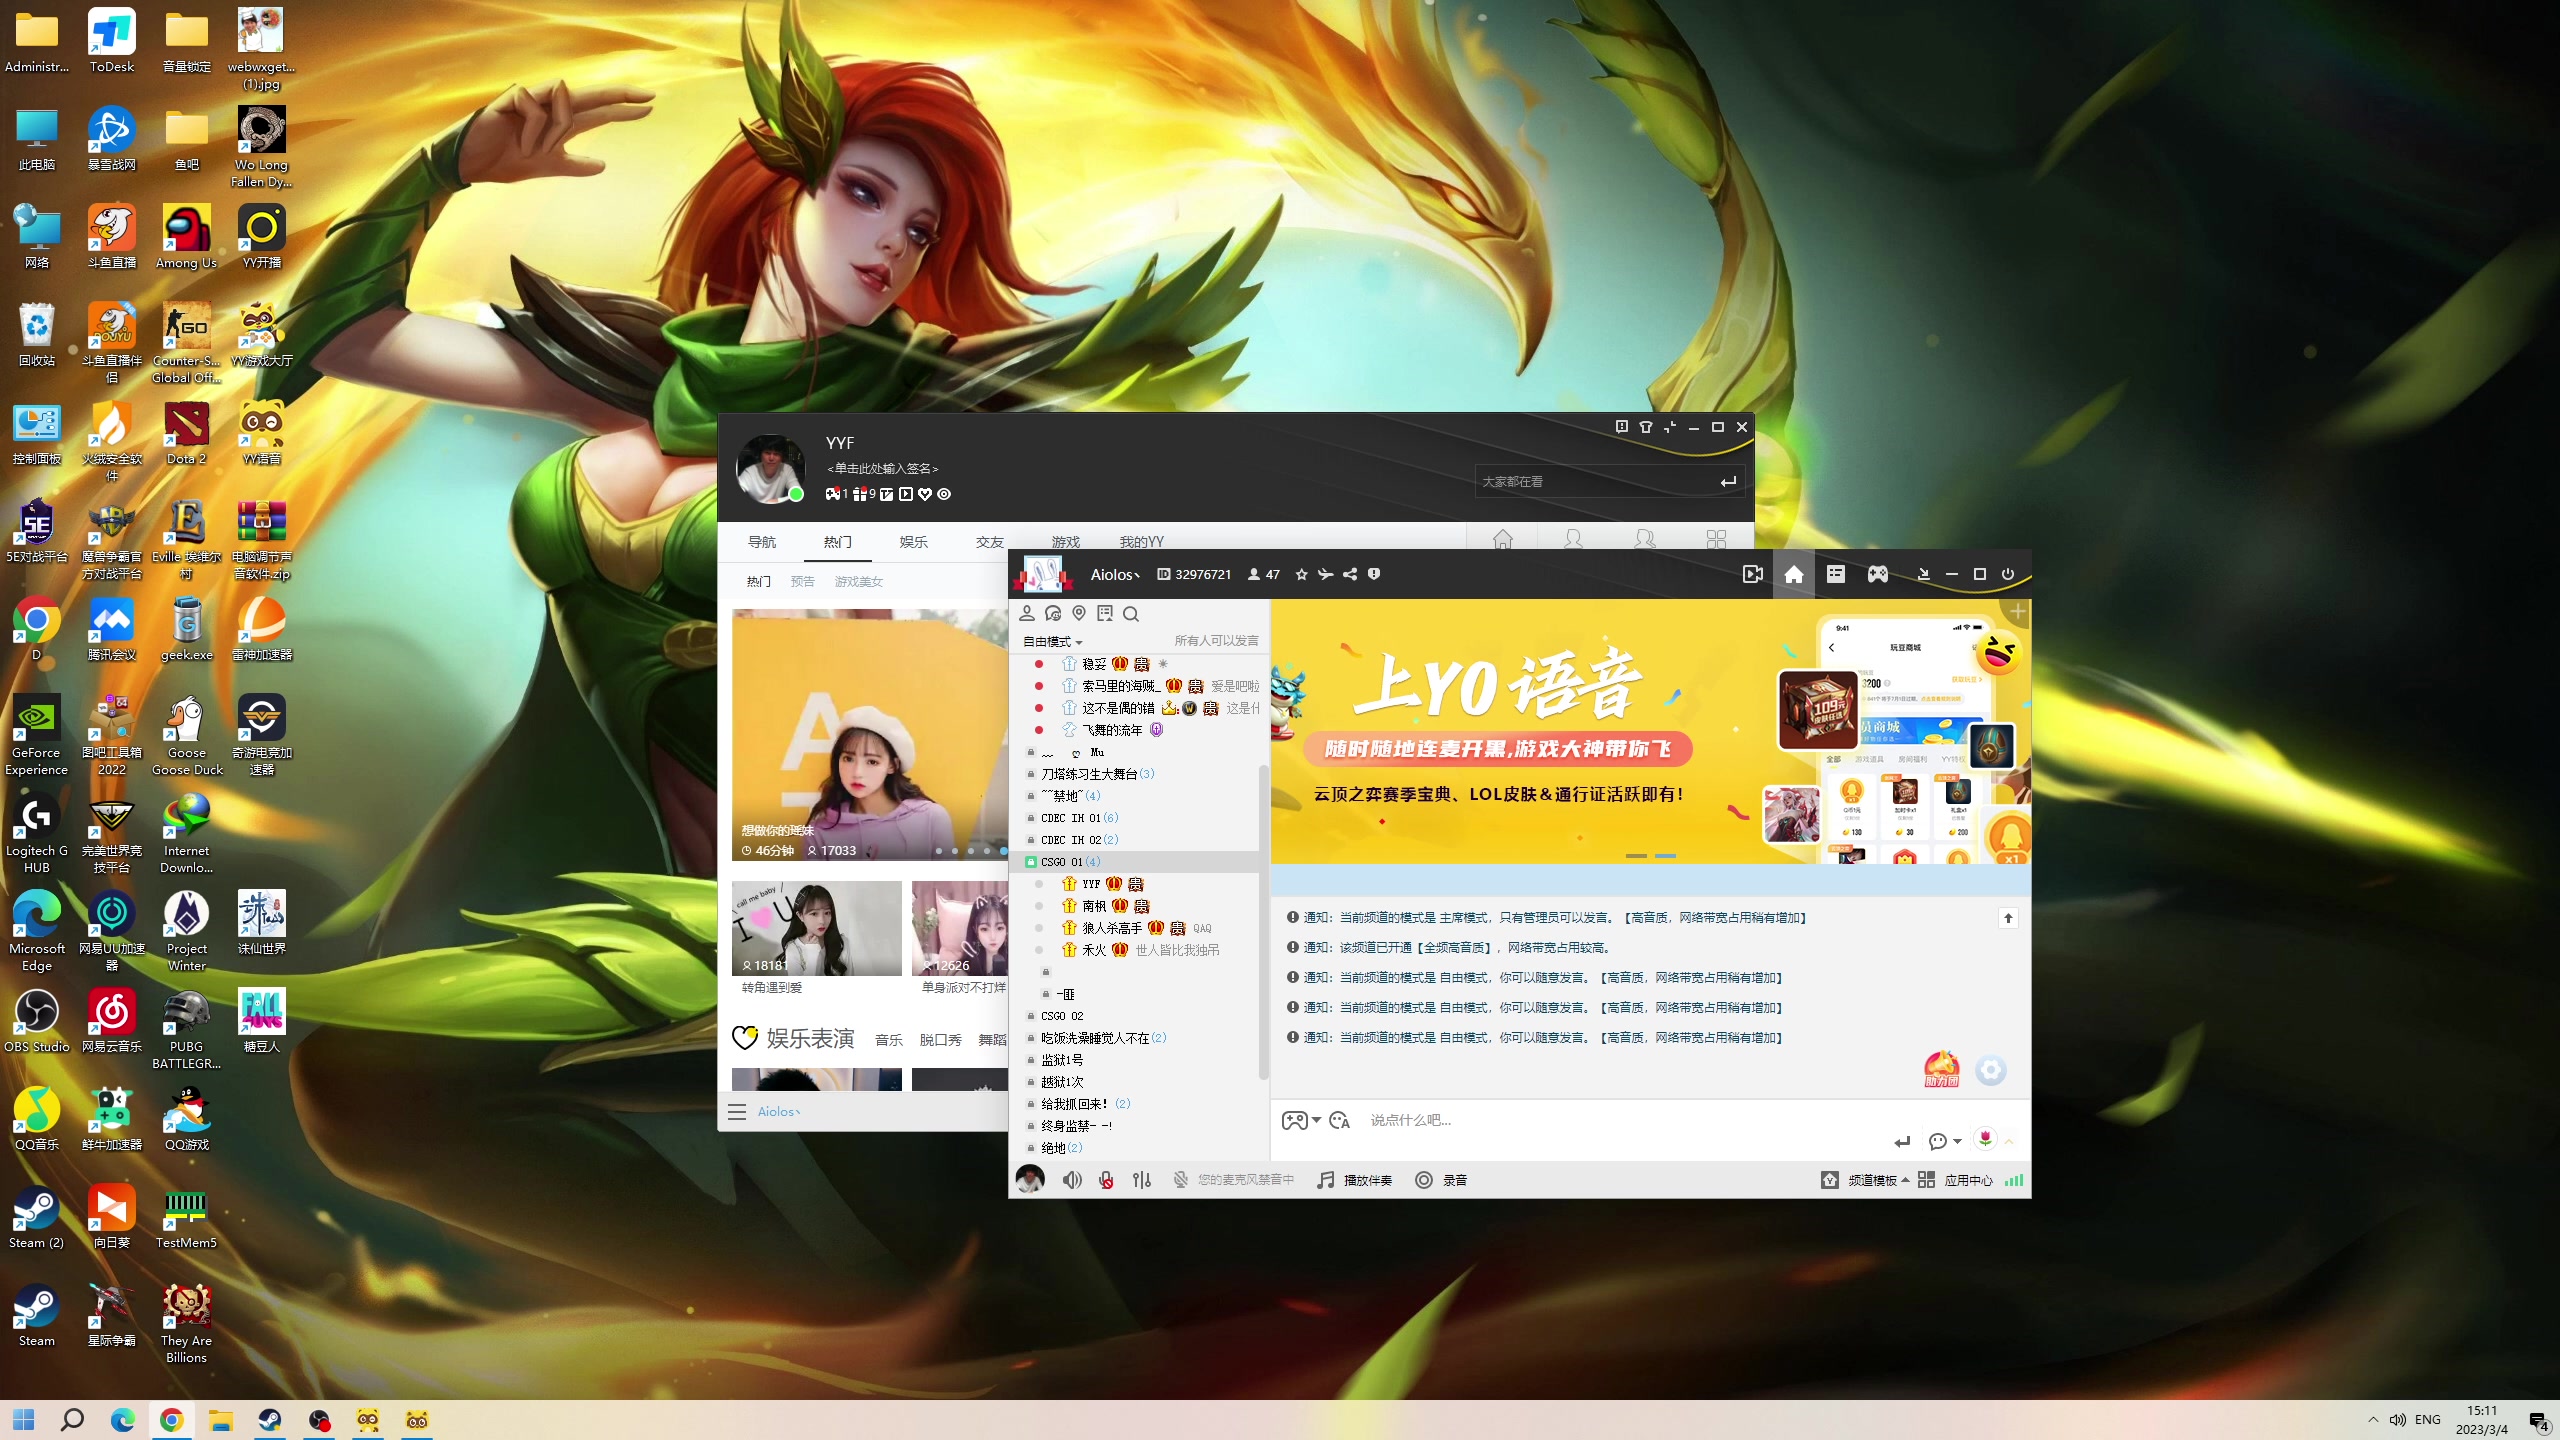Screen dimensions: 2560x1440
Task: Switch to the 娱乐 tab in YYF window
Action: tap(914, 542)
